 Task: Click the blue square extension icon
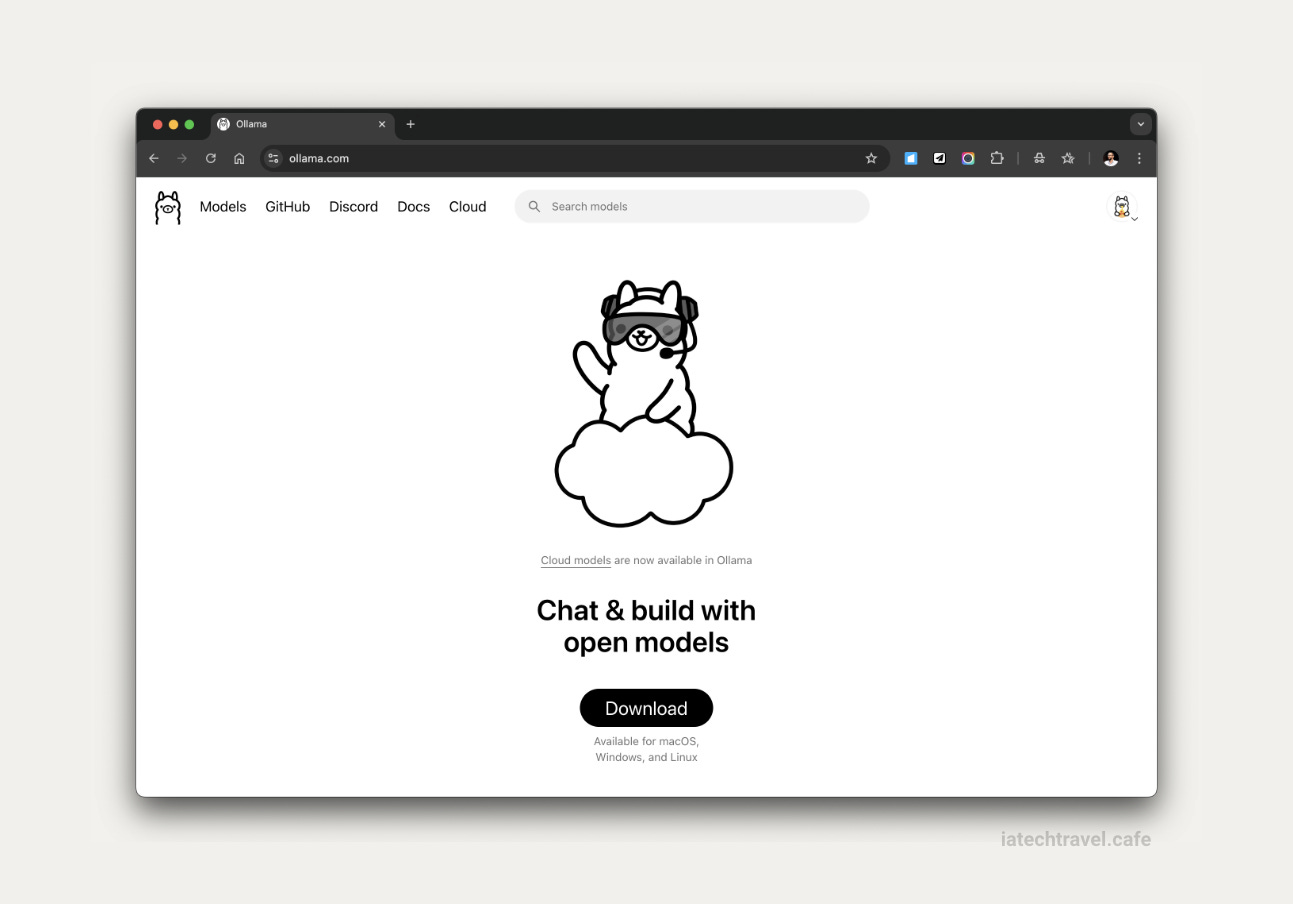(910, 158)
